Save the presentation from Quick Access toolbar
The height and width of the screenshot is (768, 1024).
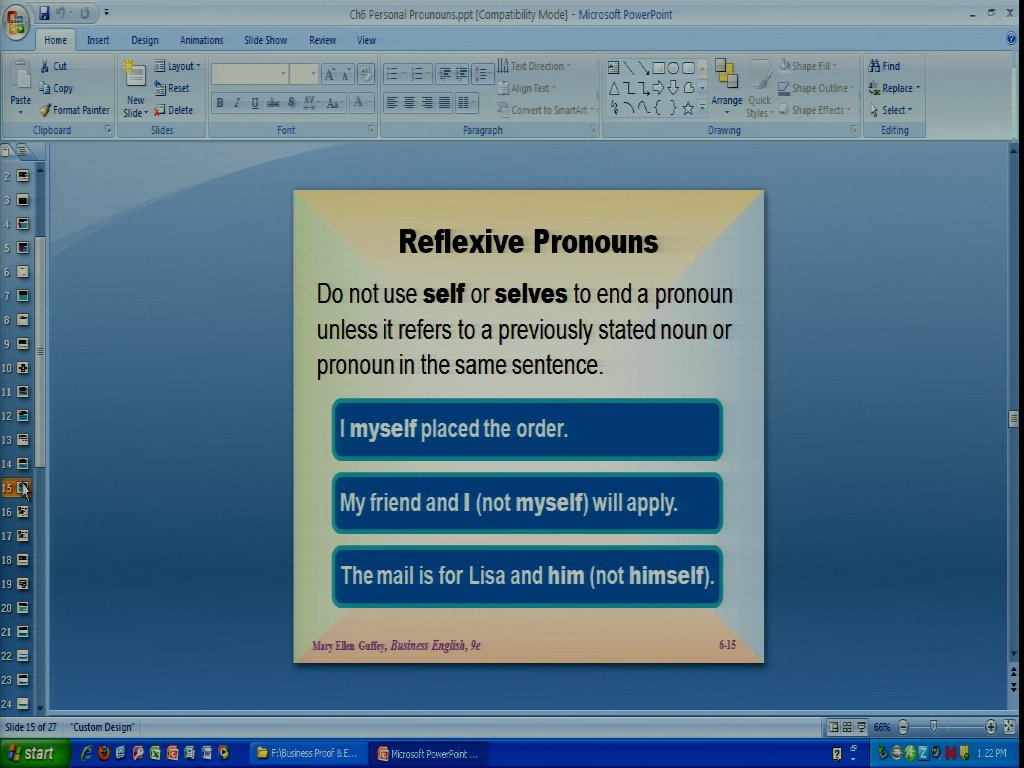(44, 13)
